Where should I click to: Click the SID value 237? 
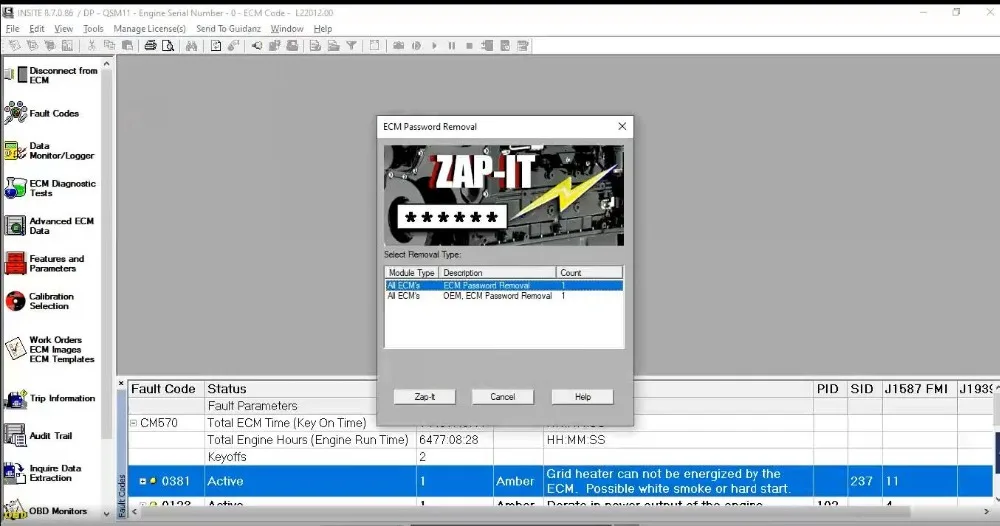(x=861, y=481)
